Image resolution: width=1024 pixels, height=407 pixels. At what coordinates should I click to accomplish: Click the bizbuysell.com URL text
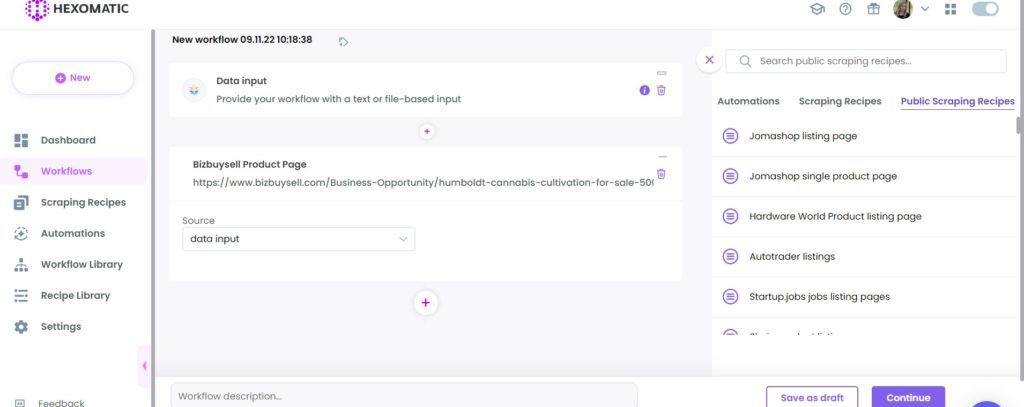click(x=423, y=183)
